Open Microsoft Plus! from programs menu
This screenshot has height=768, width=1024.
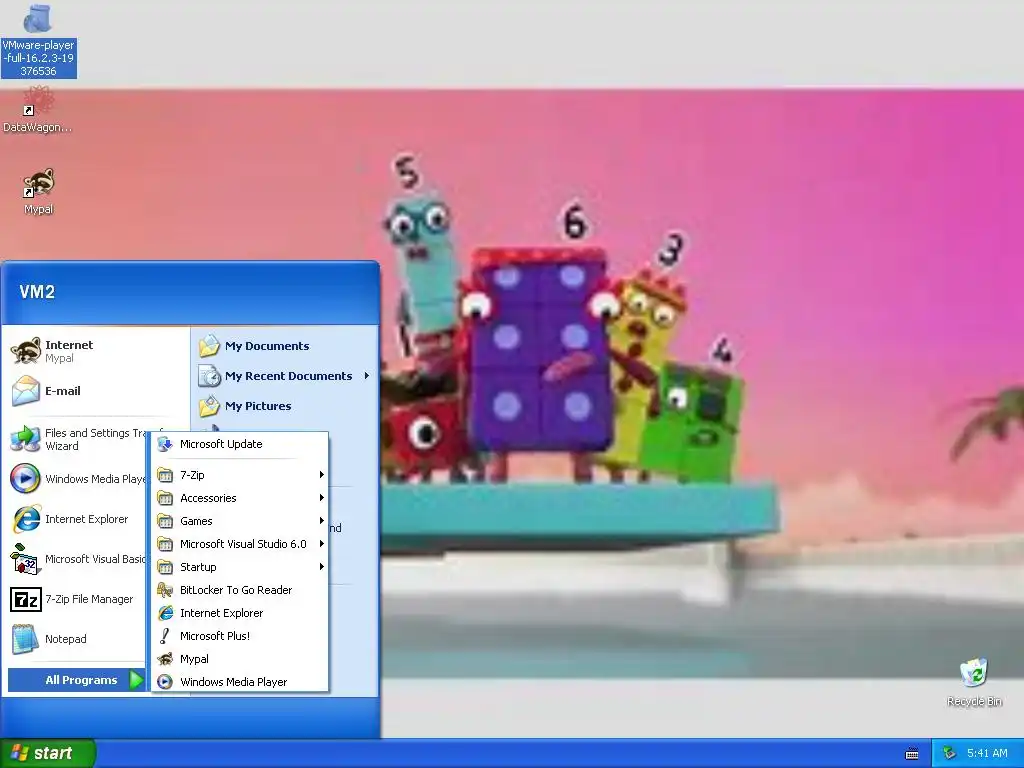coord(240,635)
